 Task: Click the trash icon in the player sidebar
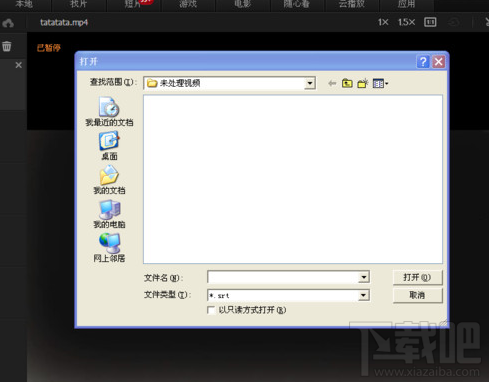7,46
